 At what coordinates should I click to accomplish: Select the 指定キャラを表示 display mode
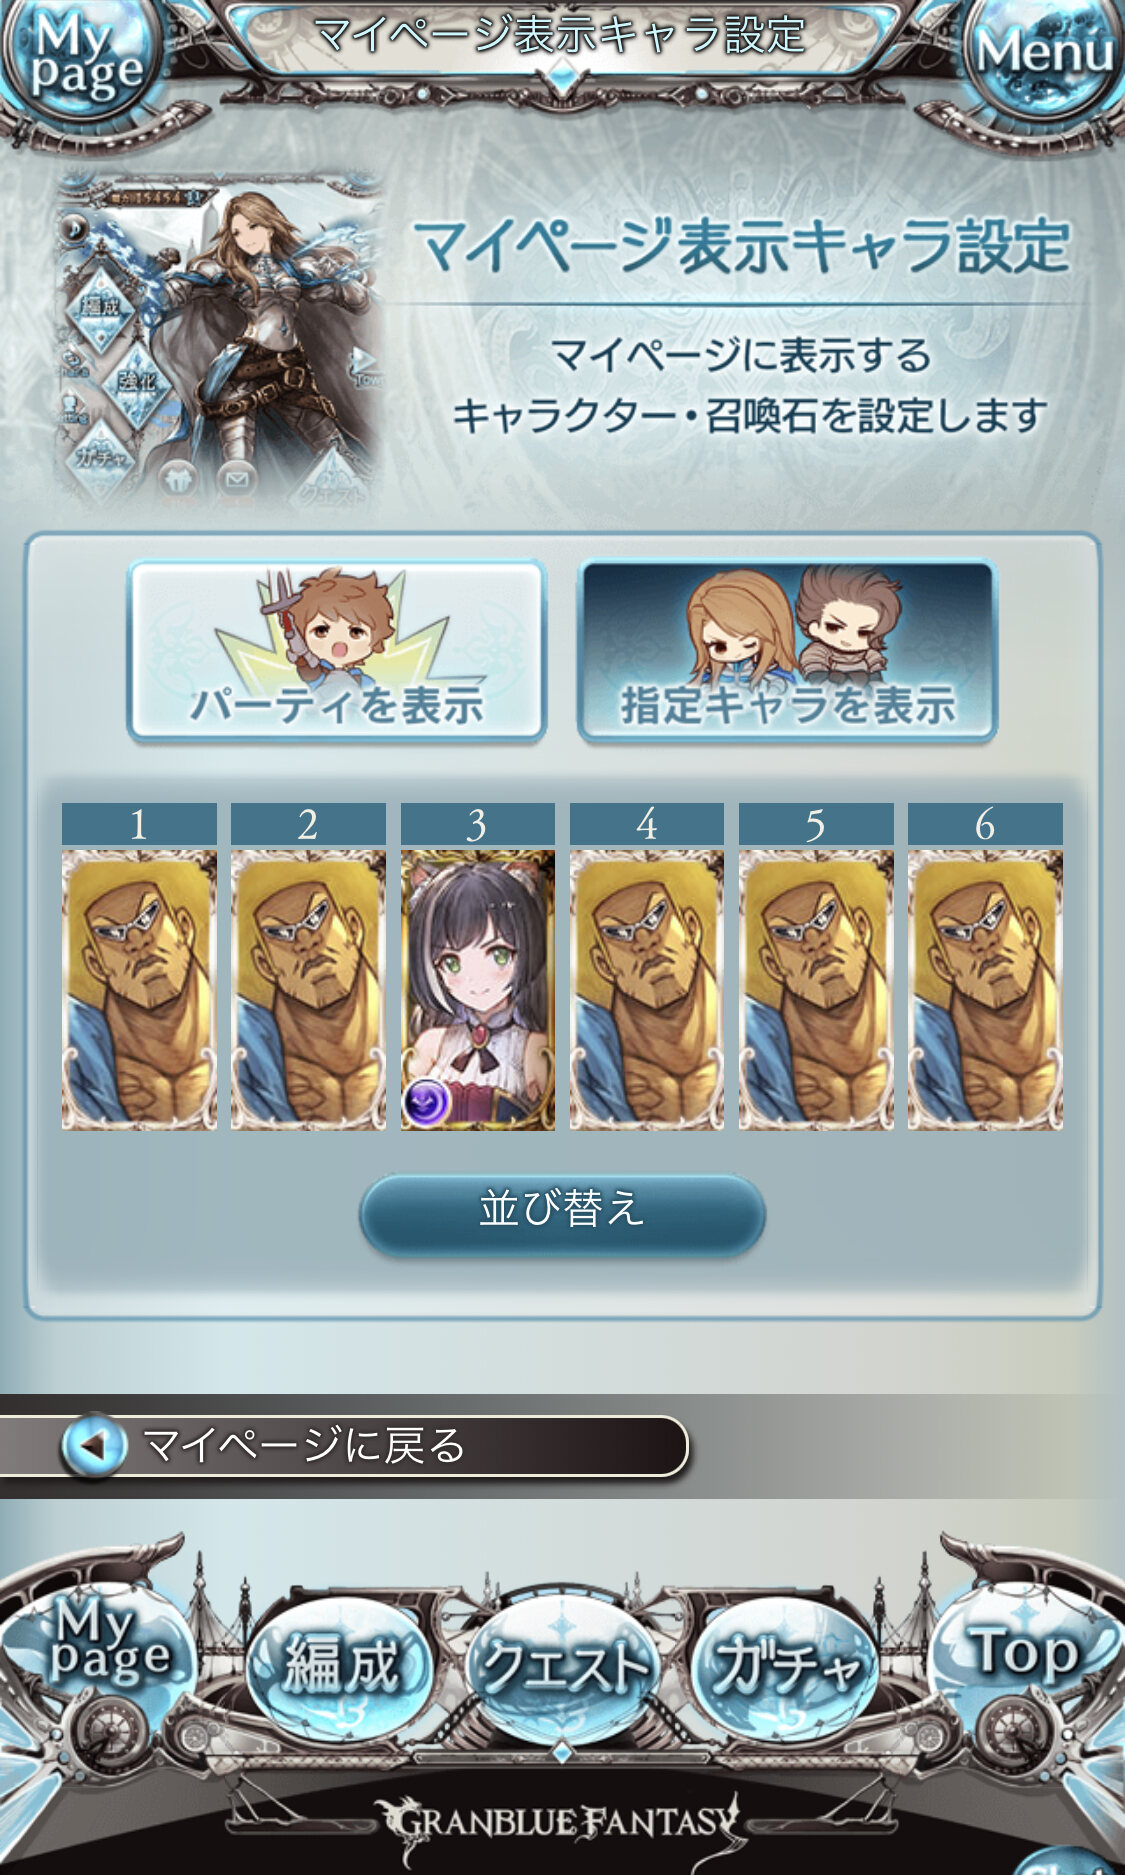(787, 651)
